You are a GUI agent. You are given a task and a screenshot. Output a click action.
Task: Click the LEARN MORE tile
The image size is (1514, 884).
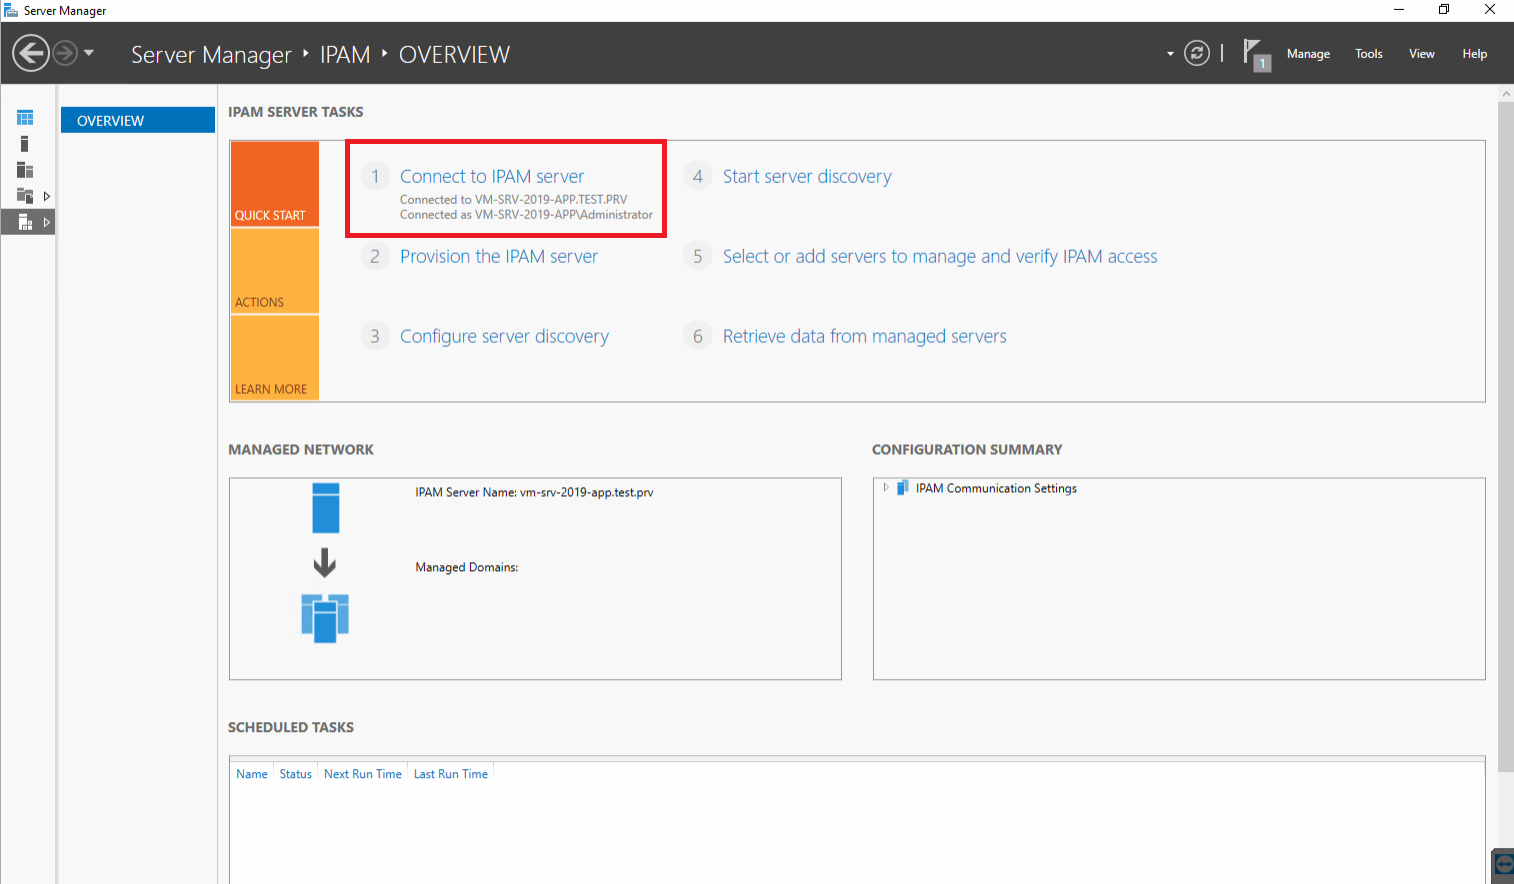tap(275, 358)
